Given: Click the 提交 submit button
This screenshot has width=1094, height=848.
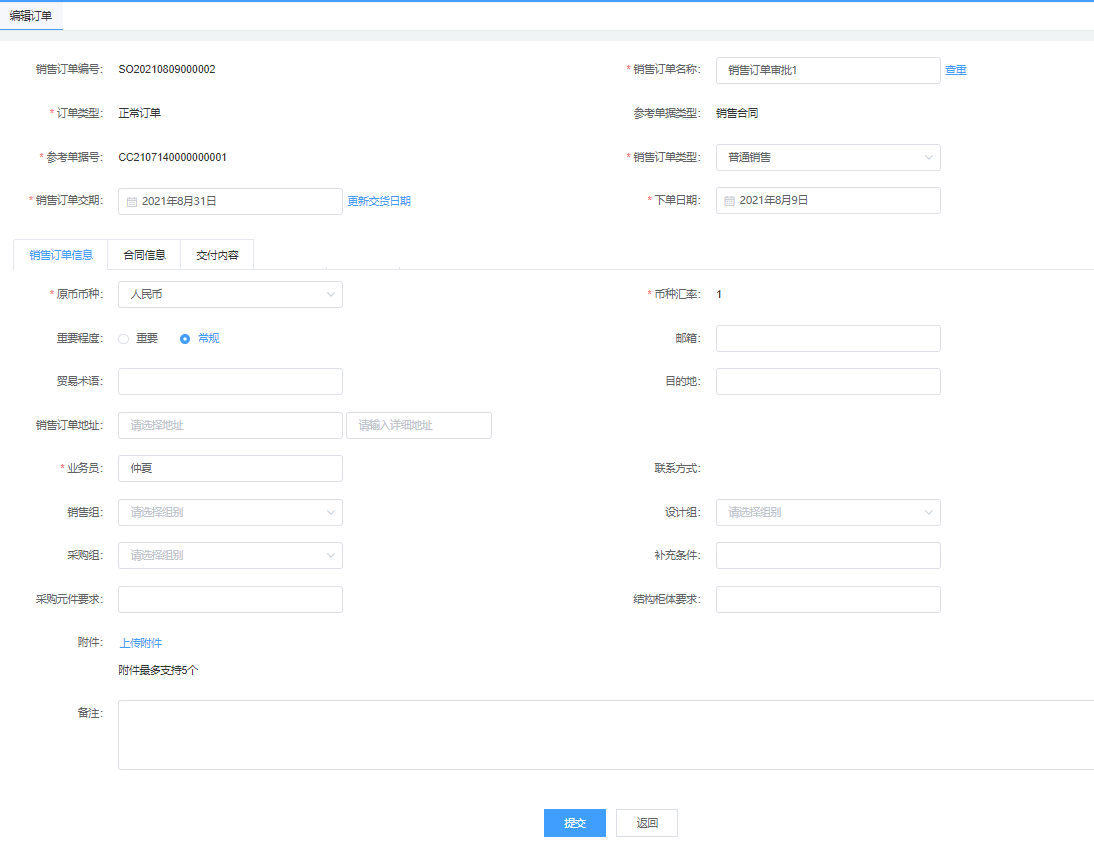Looking at the screenshot, I should (574, 823).
